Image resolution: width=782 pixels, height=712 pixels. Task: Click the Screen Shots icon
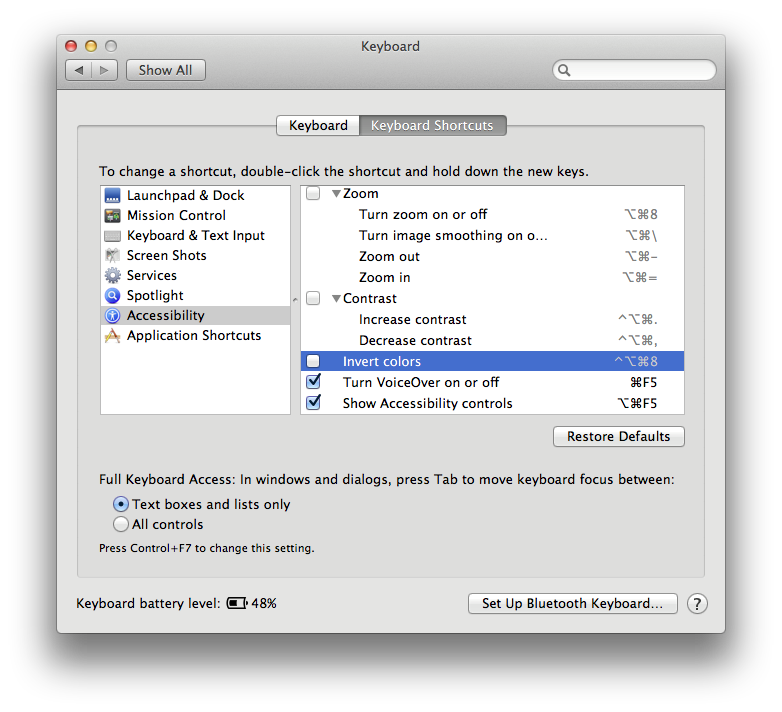coord(112,255)
